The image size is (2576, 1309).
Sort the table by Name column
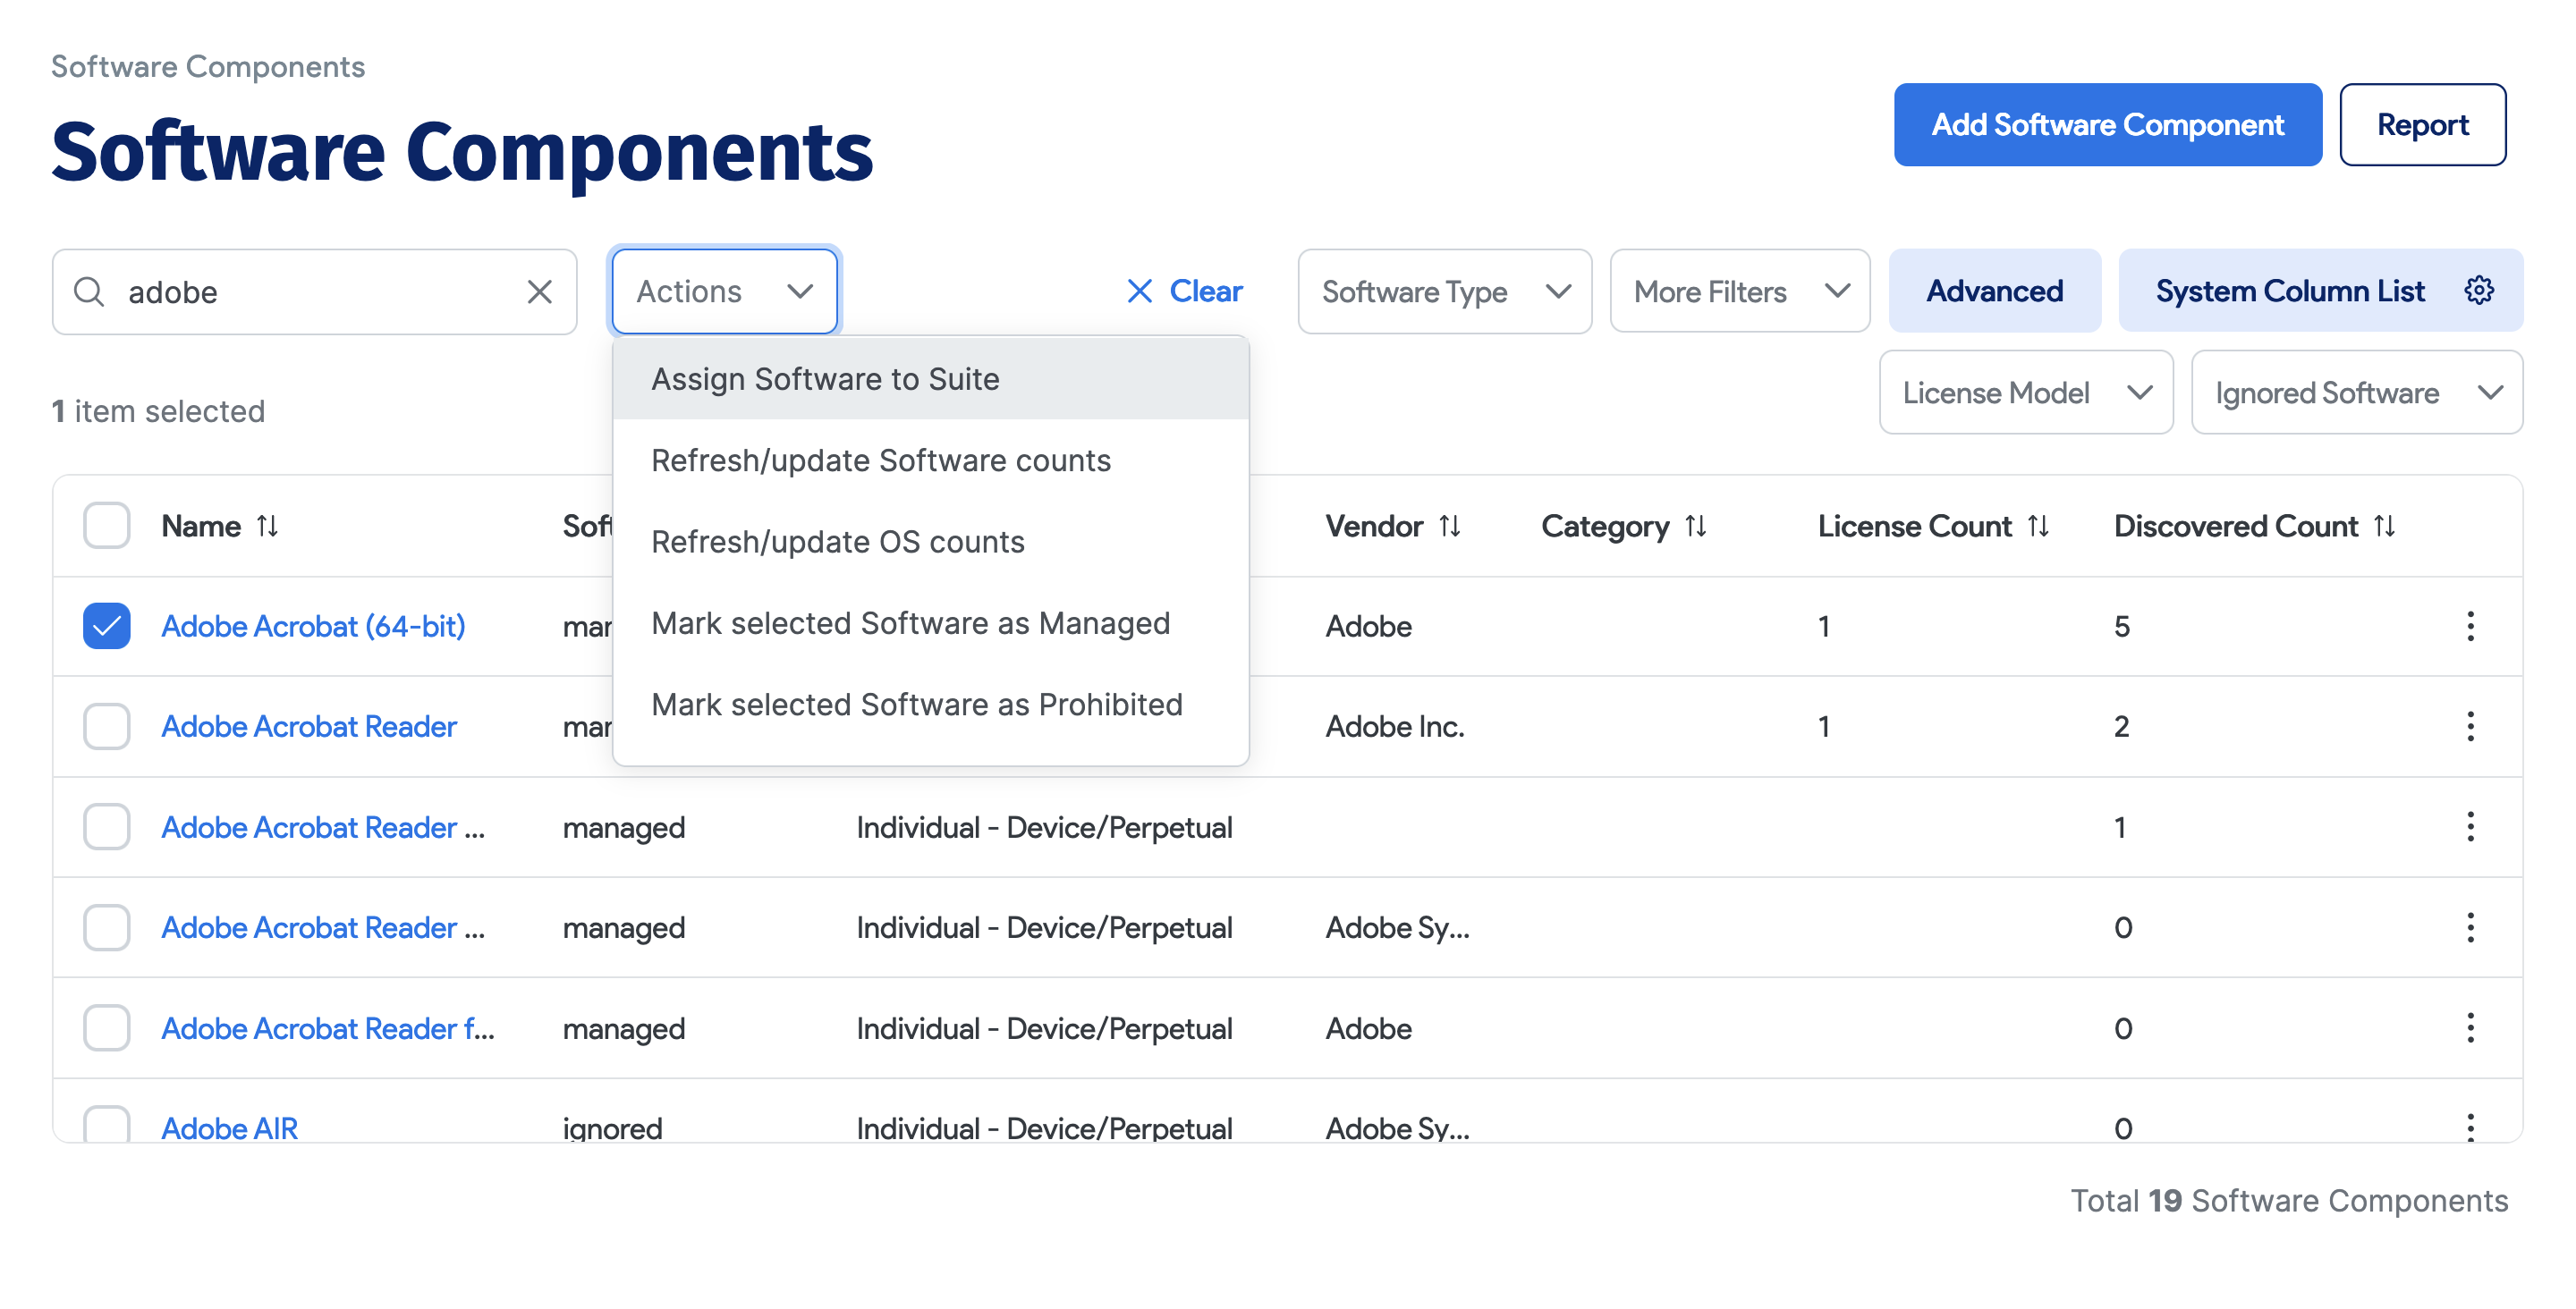[267, 525]
